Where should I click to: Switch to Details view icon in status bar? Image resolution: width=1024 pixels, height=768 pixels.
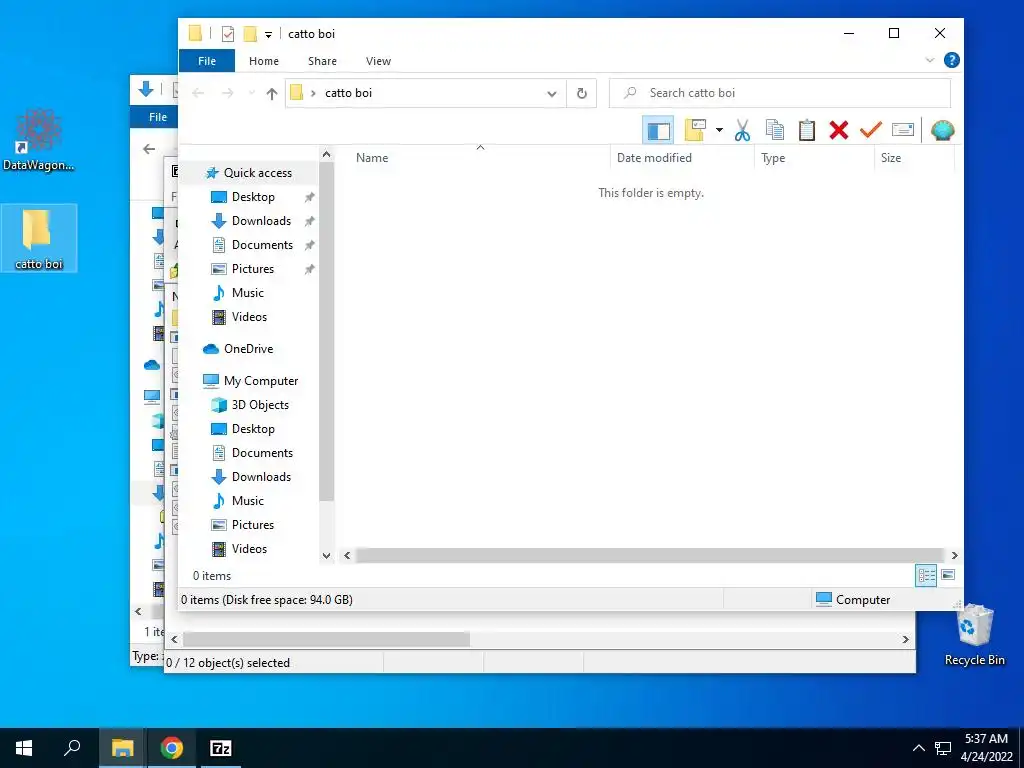pyautogui.click(x=926, y=575)
